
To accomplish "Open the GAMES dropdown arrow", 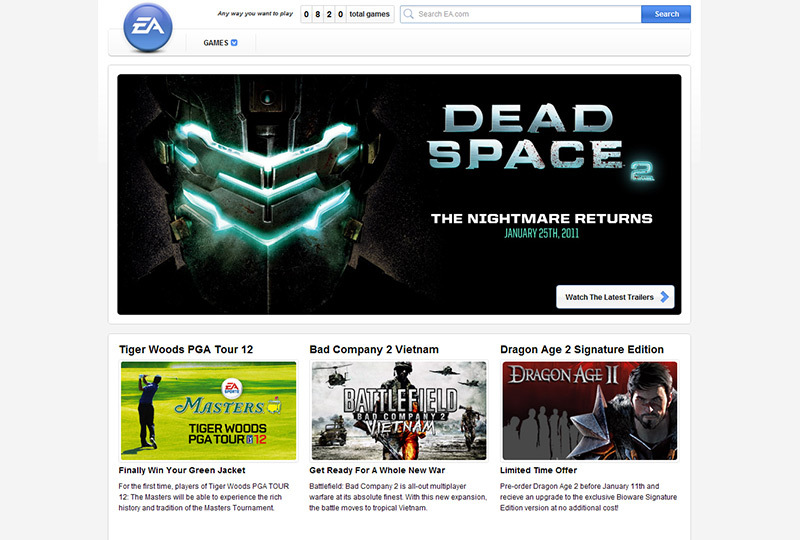I will coord(234,43).
